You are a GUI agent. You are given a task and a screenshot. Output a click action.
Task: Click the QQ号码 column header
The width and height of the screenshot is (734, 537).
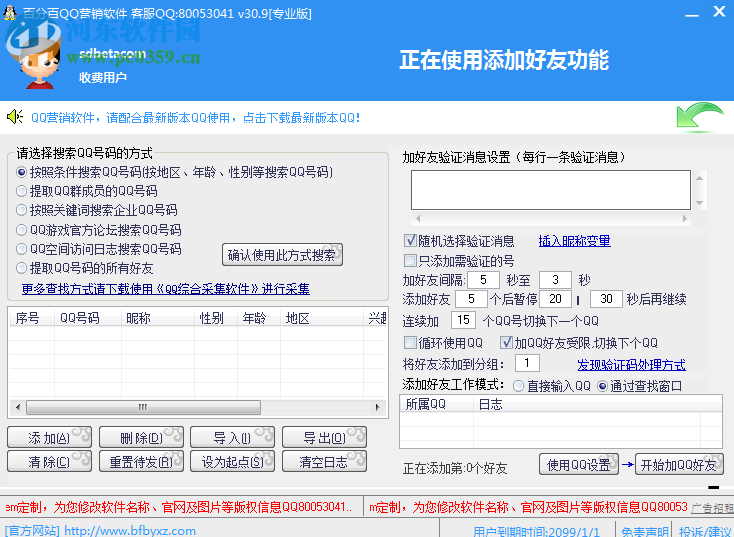88,318
